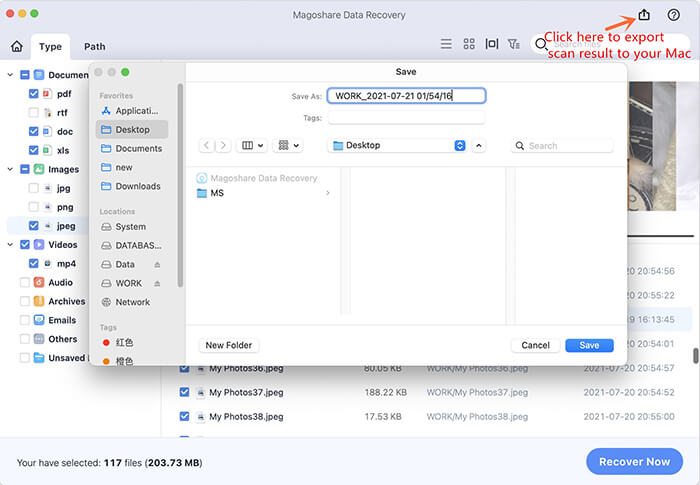
Task: Click the New Folder button
Action: [229, 345]
